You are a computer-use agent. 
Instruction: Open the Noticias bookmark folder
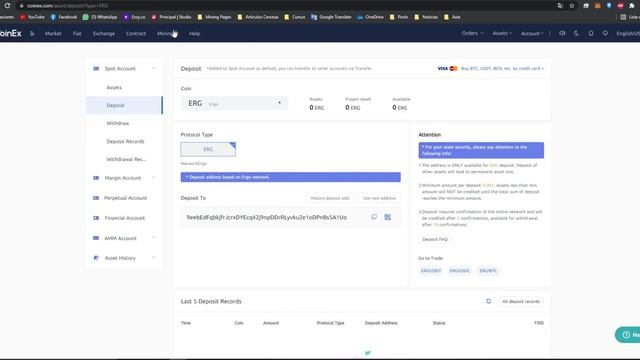(x=426, y=17)
